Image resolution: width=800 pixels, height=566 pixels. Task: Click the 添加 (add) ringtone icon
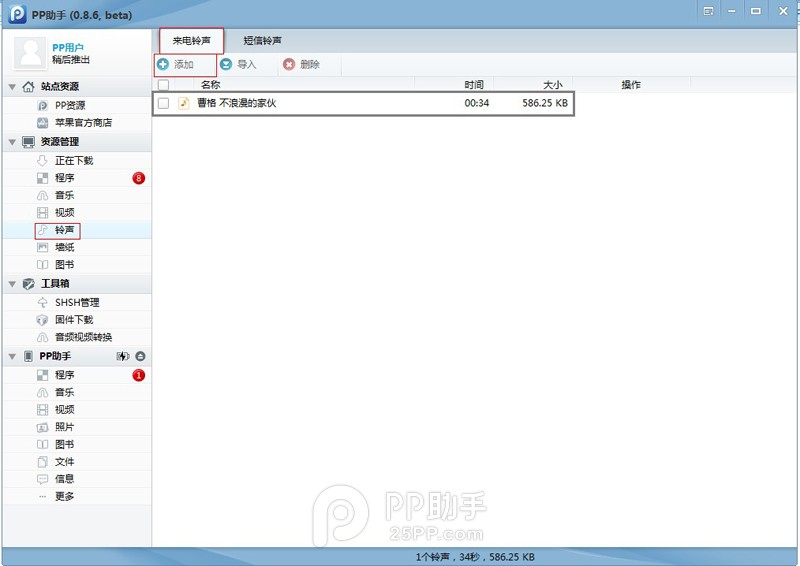pos(163,64)
